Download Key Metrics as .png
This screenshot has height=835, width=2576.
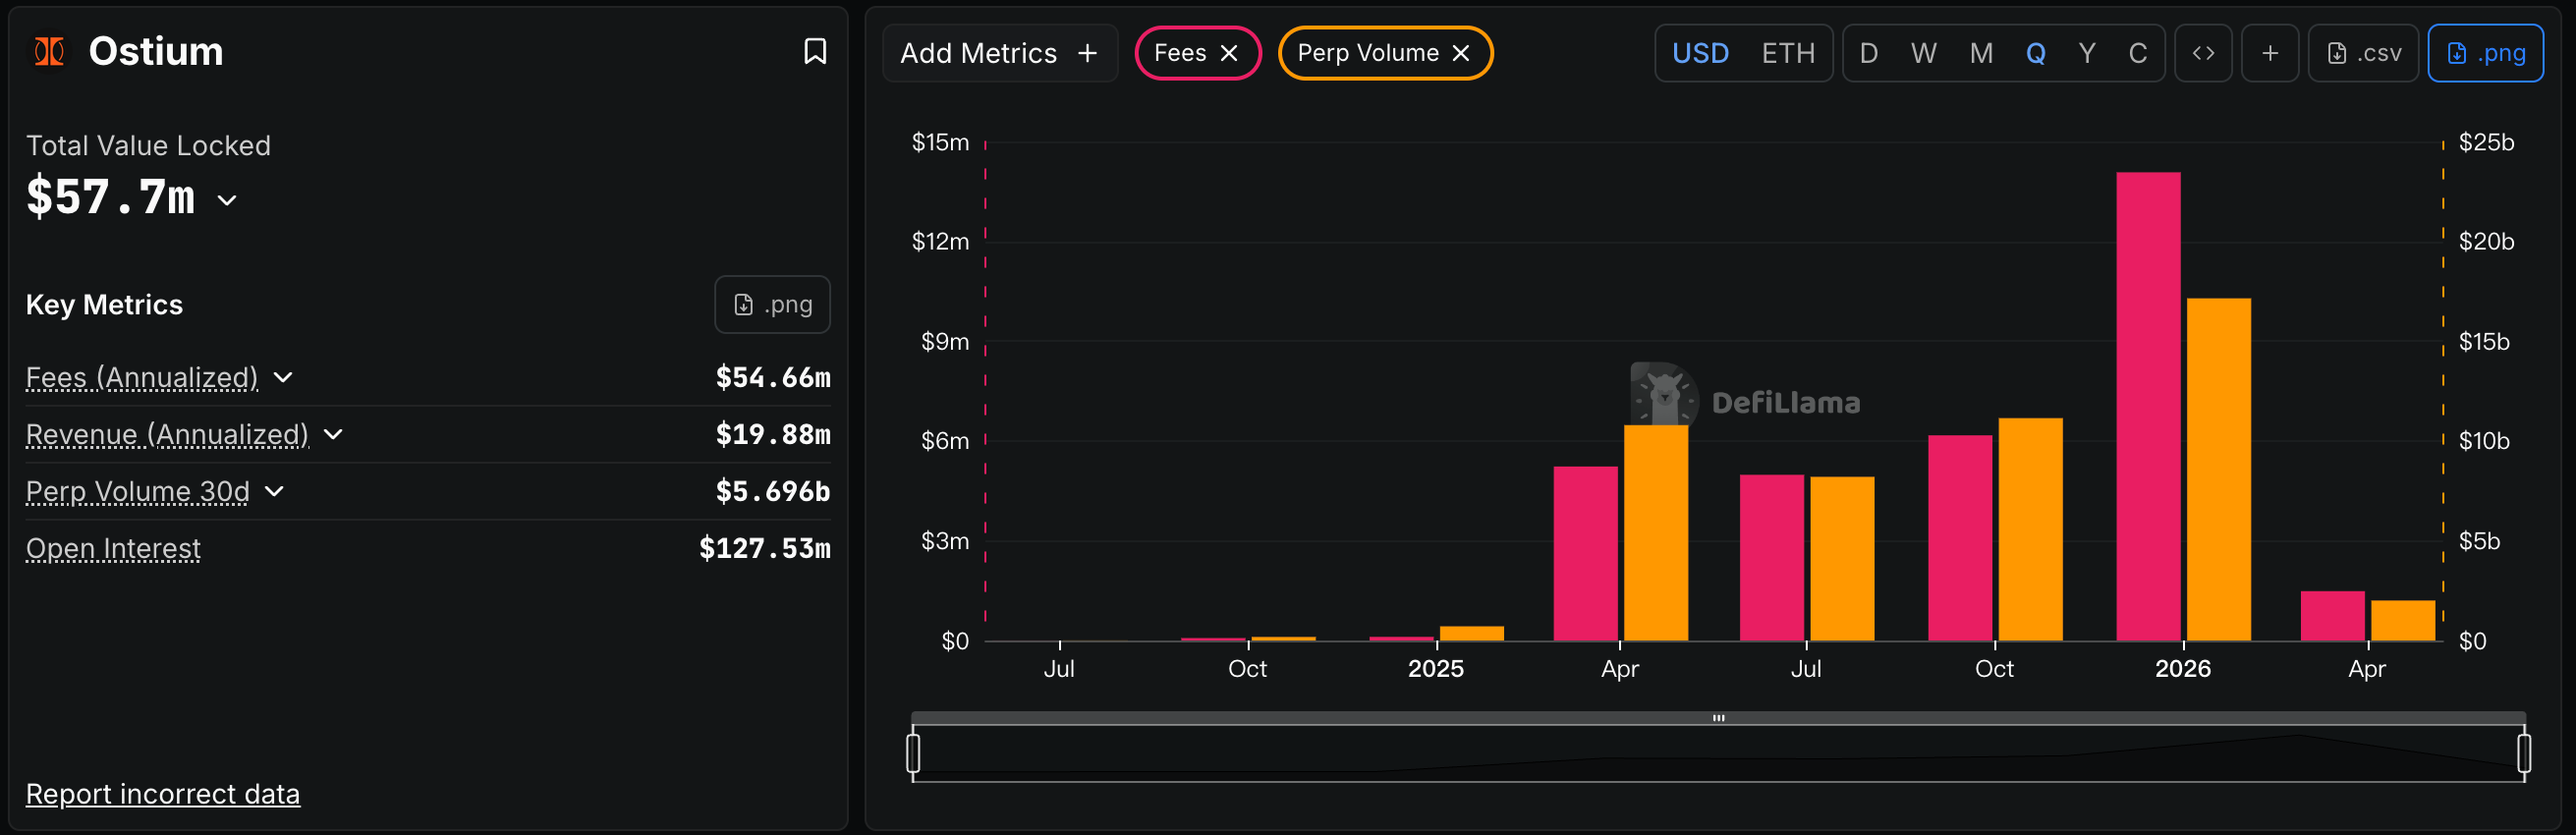pos(772,304)
